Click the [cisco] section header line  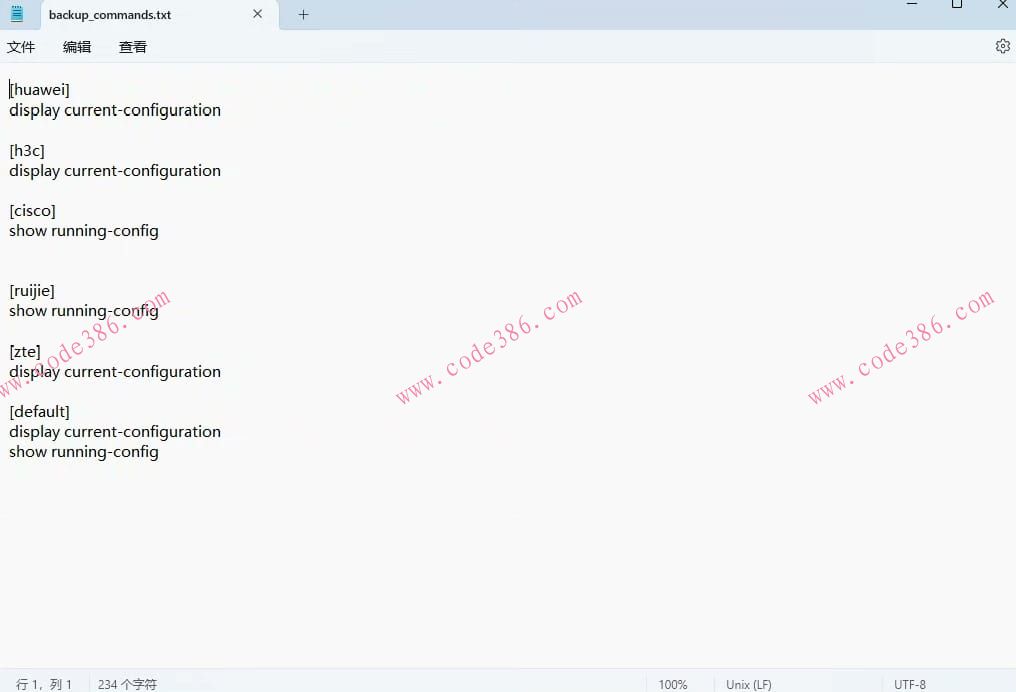point(32,211)
